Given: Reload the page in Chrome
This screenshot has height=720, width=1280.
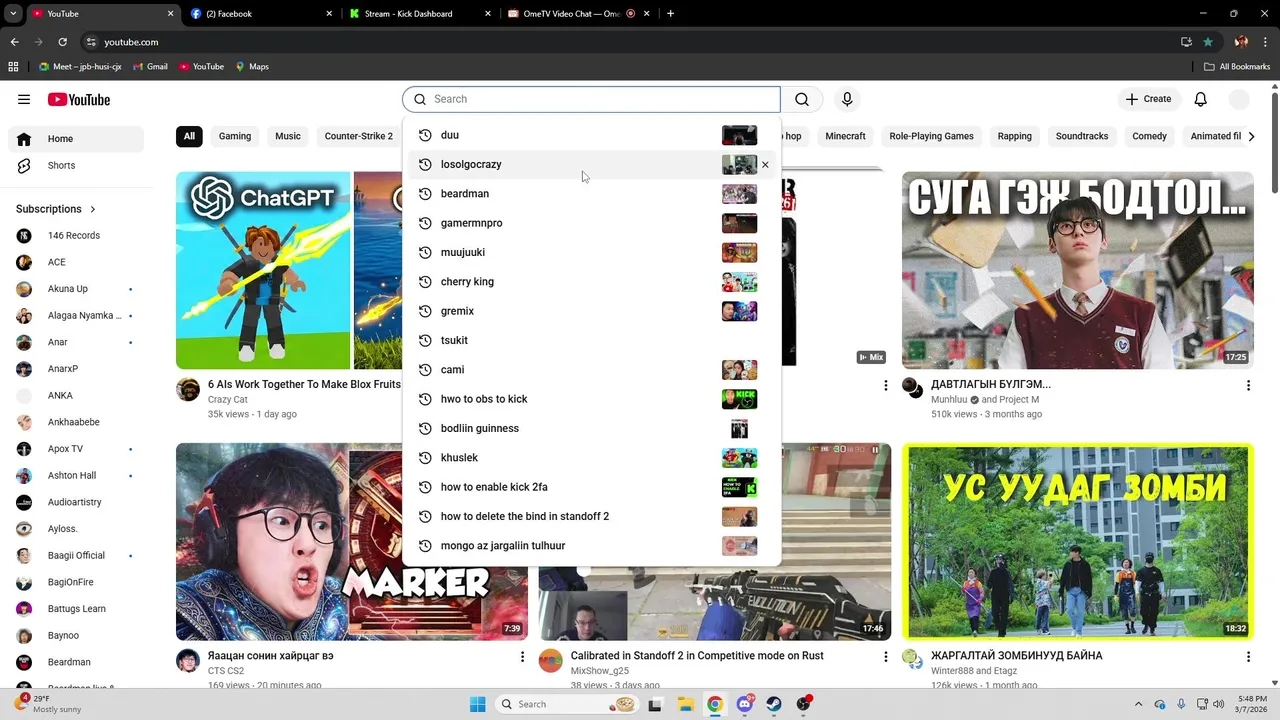Looking at the screenshot, I should tap(62, 42).
